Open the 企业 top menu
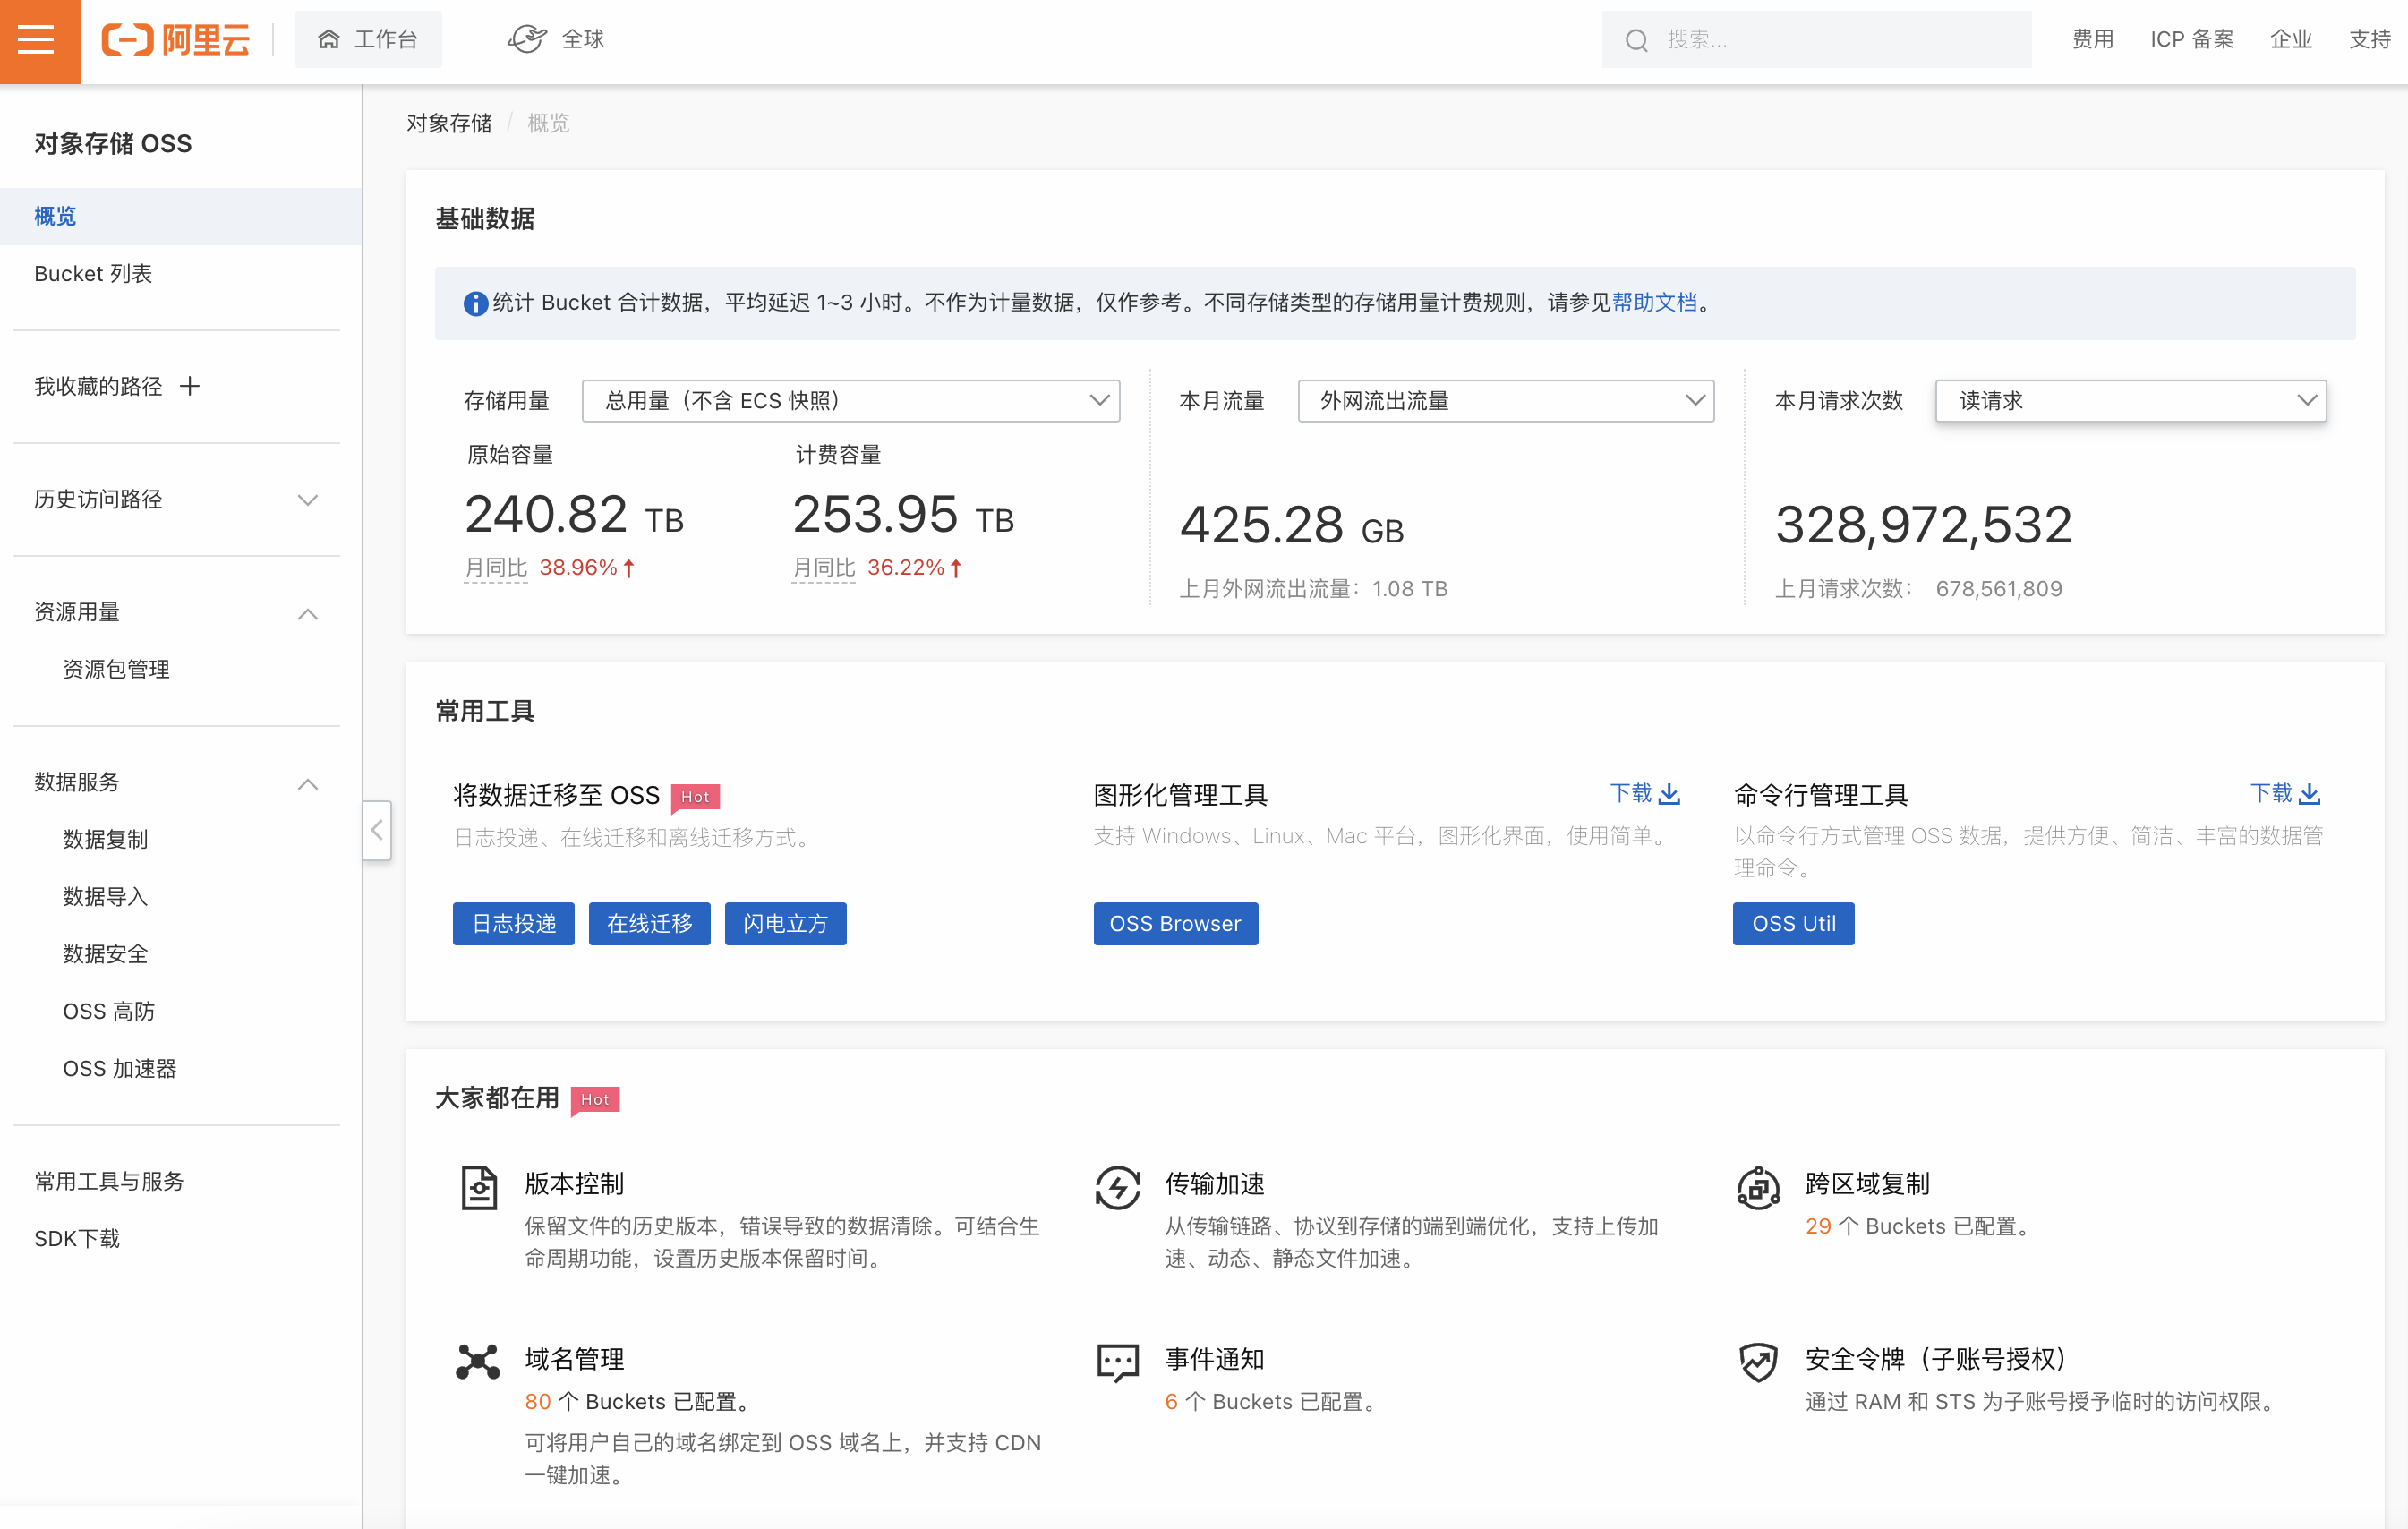The height and width of the screenshot is (1529, 2408). click(2291, 40)
